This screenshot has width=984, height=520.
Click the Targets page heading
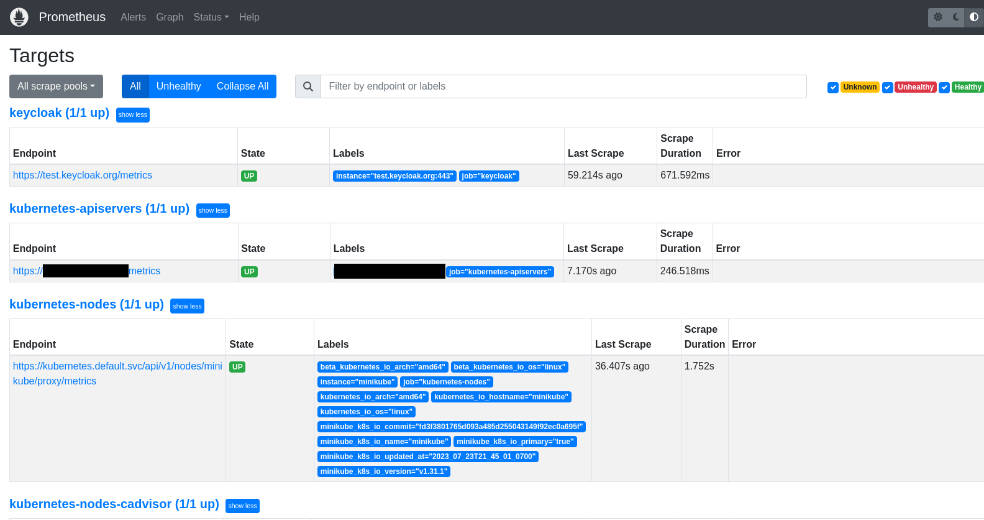pyautogui.click(x=42, y=56)
